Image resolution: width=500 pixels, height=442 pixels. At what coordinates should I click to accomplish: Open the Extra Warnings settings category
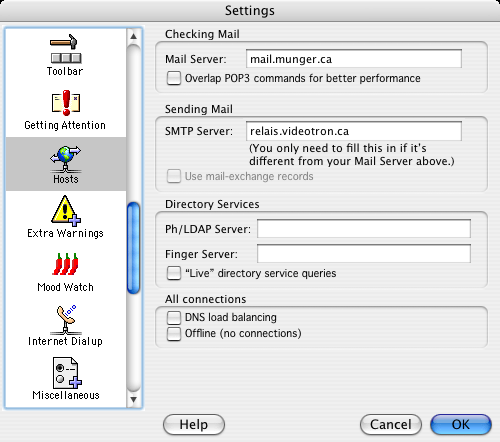pos(65,217)
